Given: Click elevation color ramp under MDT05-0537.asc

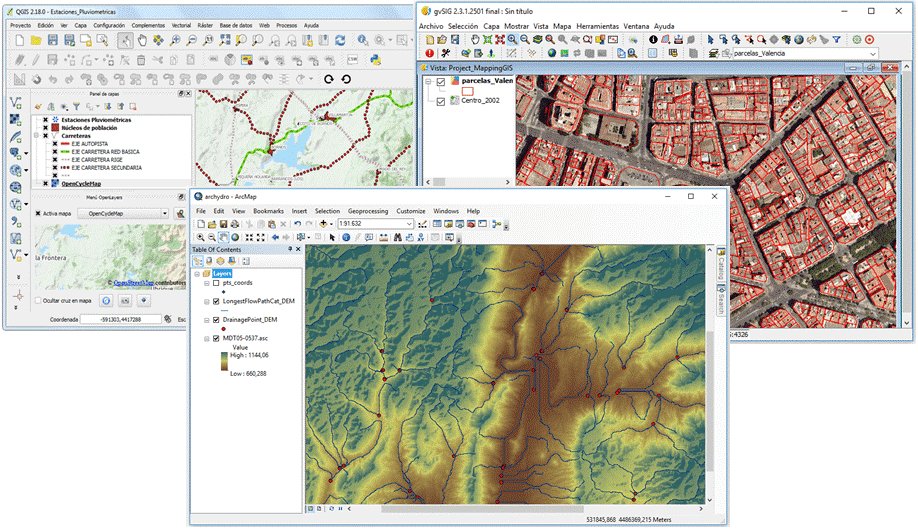Looking at the screenshot, I should click(224, 361).
